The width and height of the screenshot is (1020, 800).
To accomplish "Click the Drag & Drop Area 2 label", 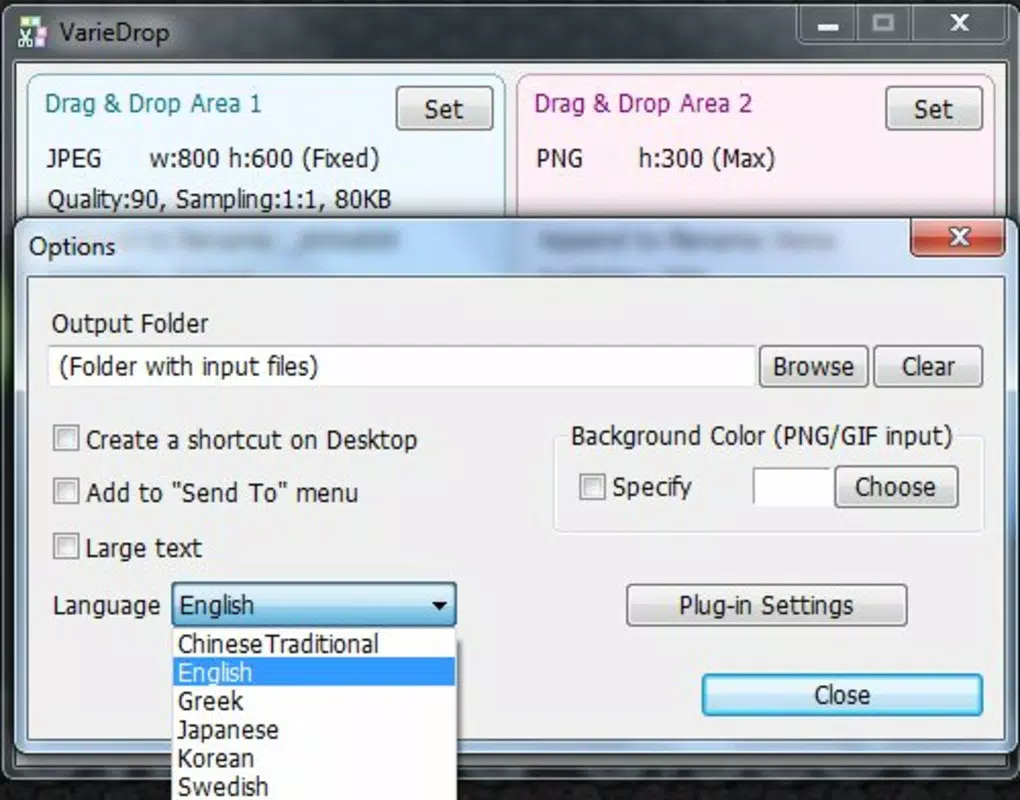I will tap(643, 103).
